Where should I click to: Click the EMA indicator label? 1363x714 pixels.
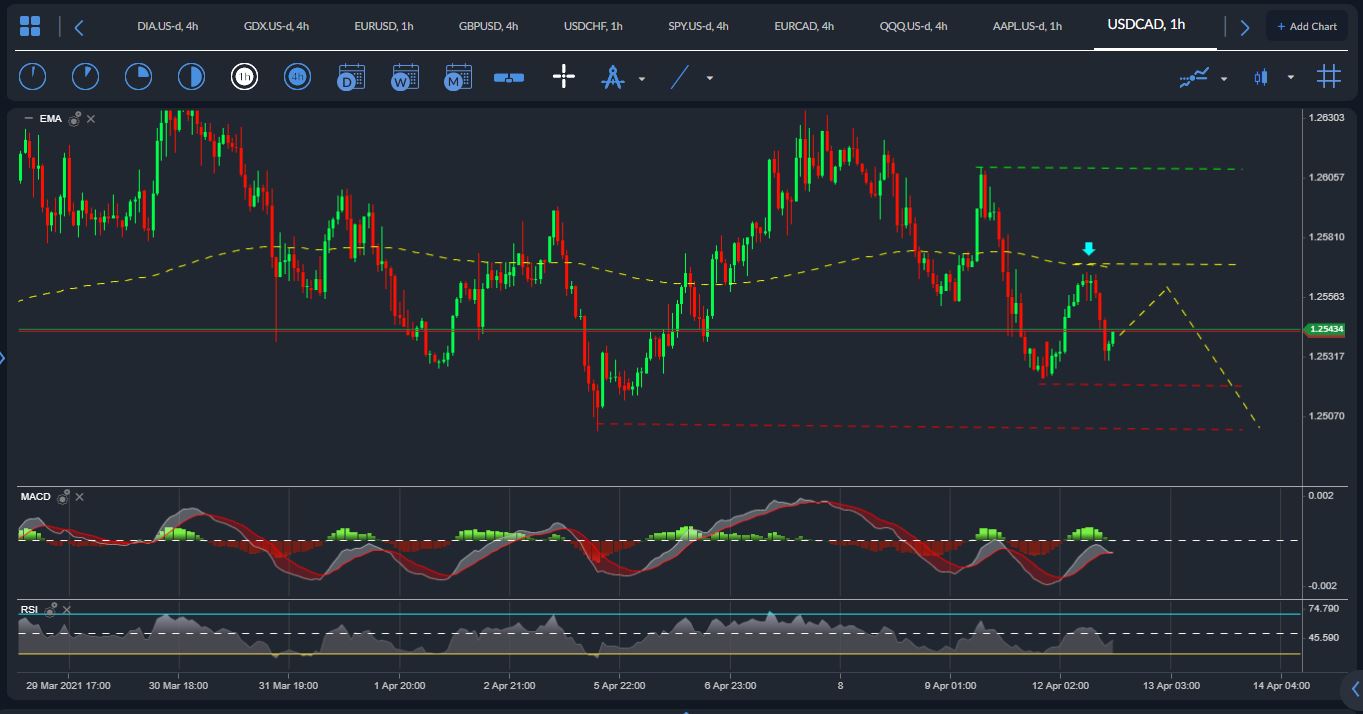(51, 119)
